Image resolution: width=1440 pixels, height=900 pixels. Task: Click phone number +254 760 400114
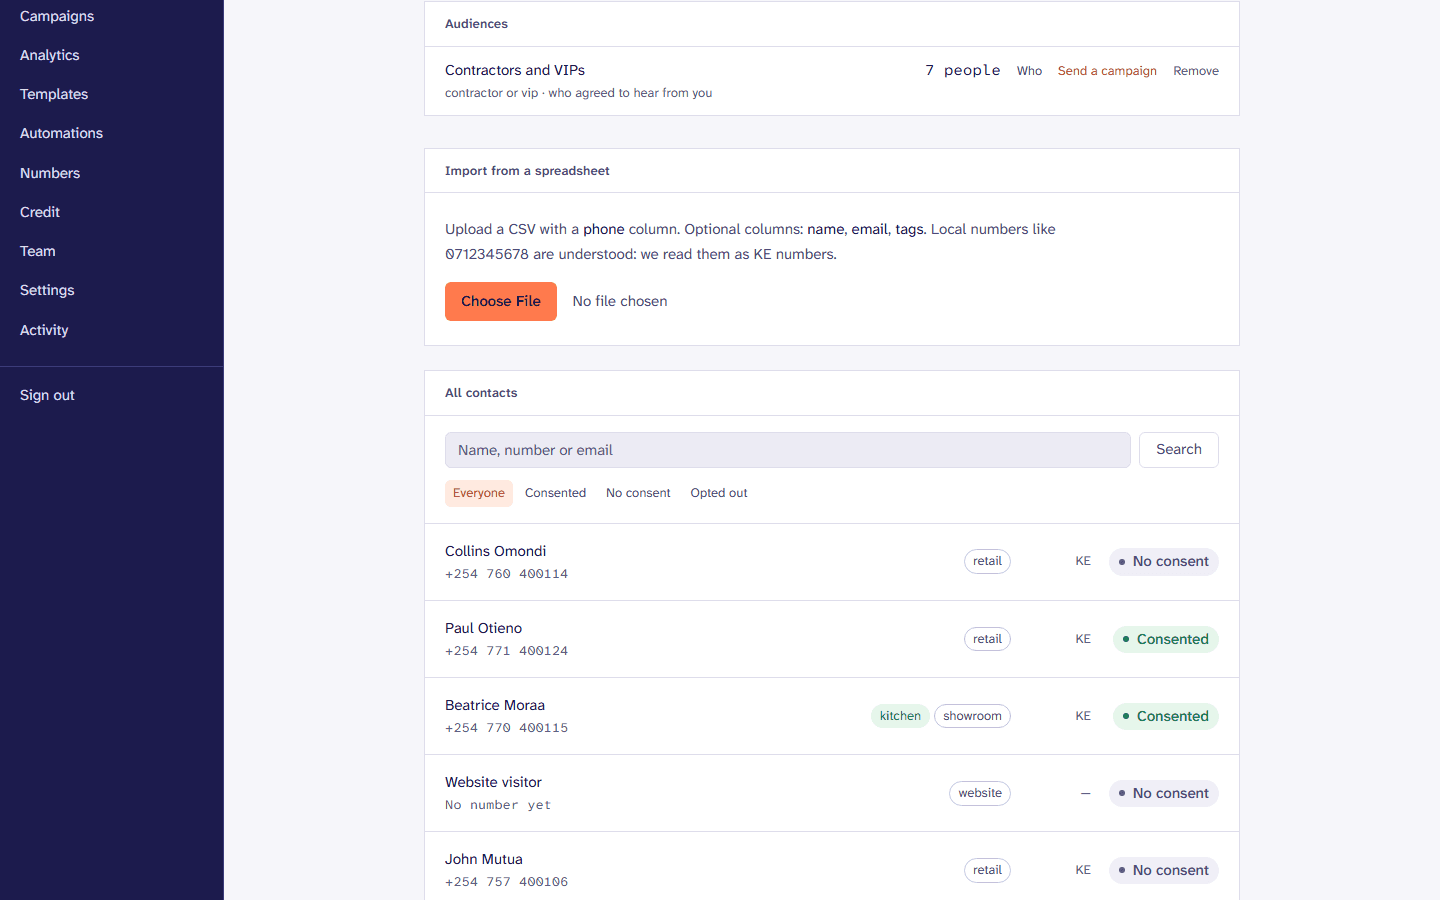pos(507,574)
